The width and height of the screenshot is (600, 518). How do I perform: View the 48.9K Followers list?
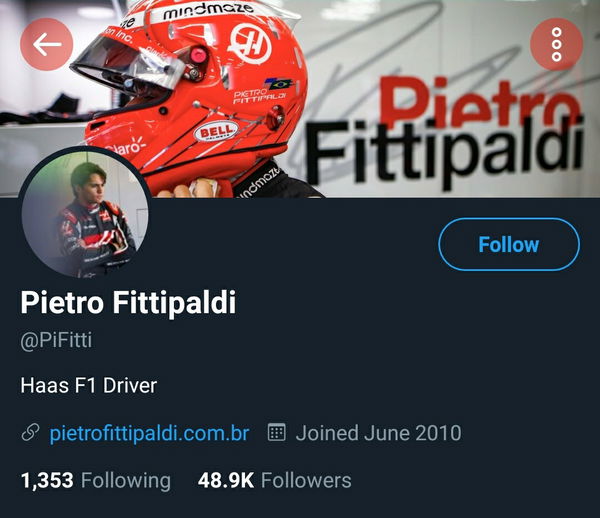(274, 481)
